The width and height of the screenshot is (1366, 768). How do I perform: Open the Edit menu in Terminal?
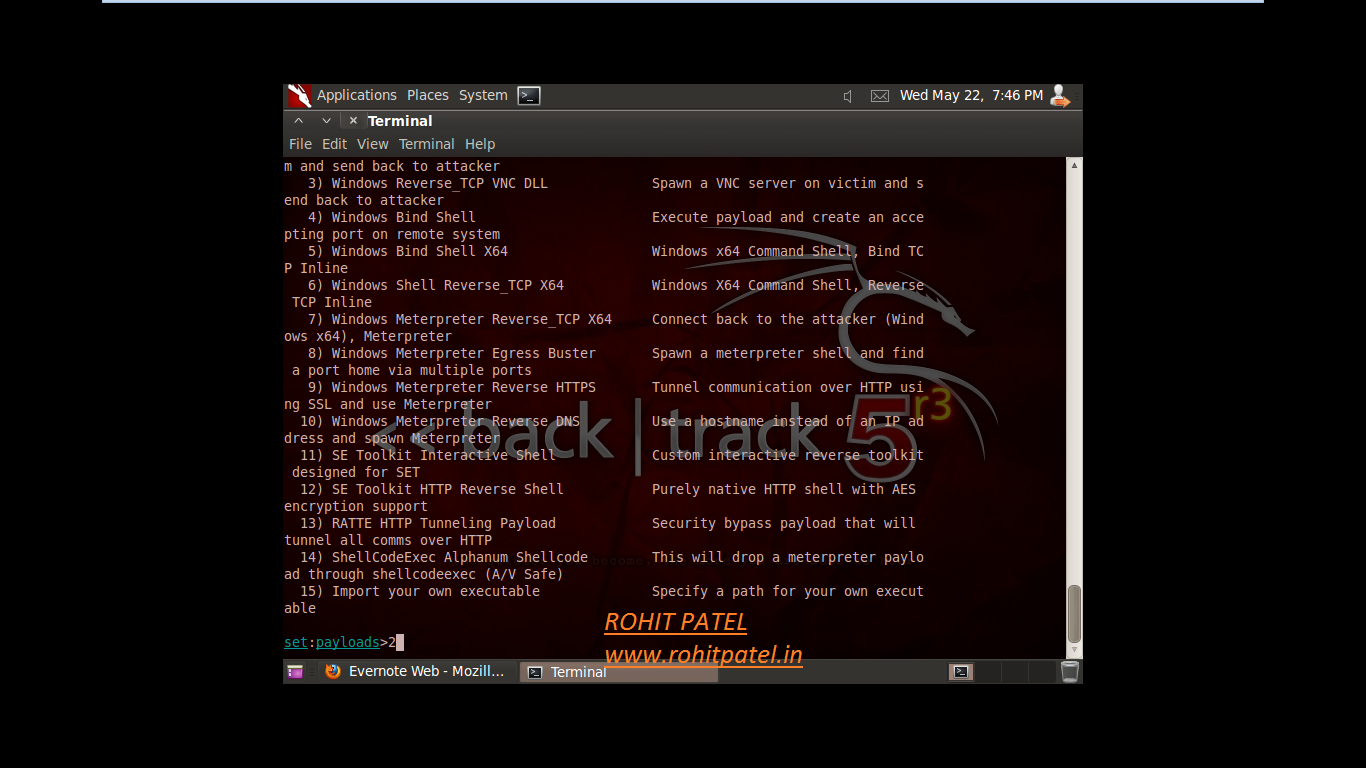pos(334,144)
